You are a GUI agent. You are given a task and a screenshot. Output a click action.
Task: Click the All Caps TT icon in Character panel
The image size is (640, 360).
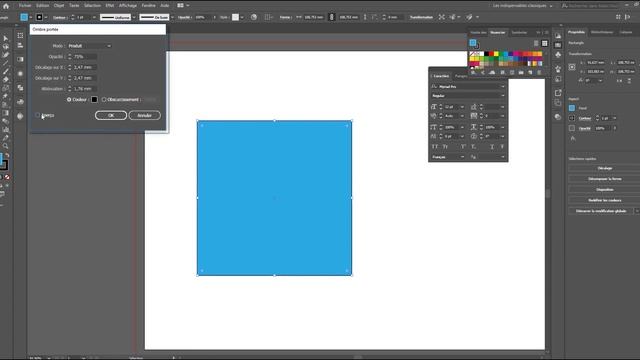(435, 147)
